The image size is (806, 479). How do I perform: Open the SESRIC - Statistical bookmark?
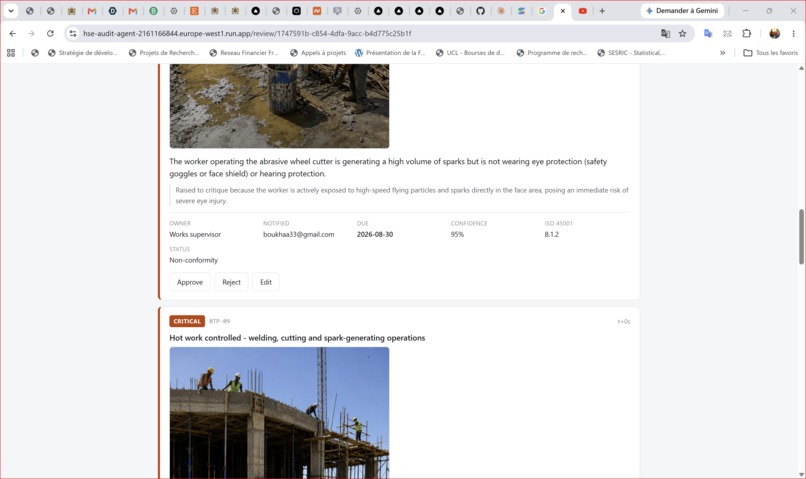tap(631, 52)
